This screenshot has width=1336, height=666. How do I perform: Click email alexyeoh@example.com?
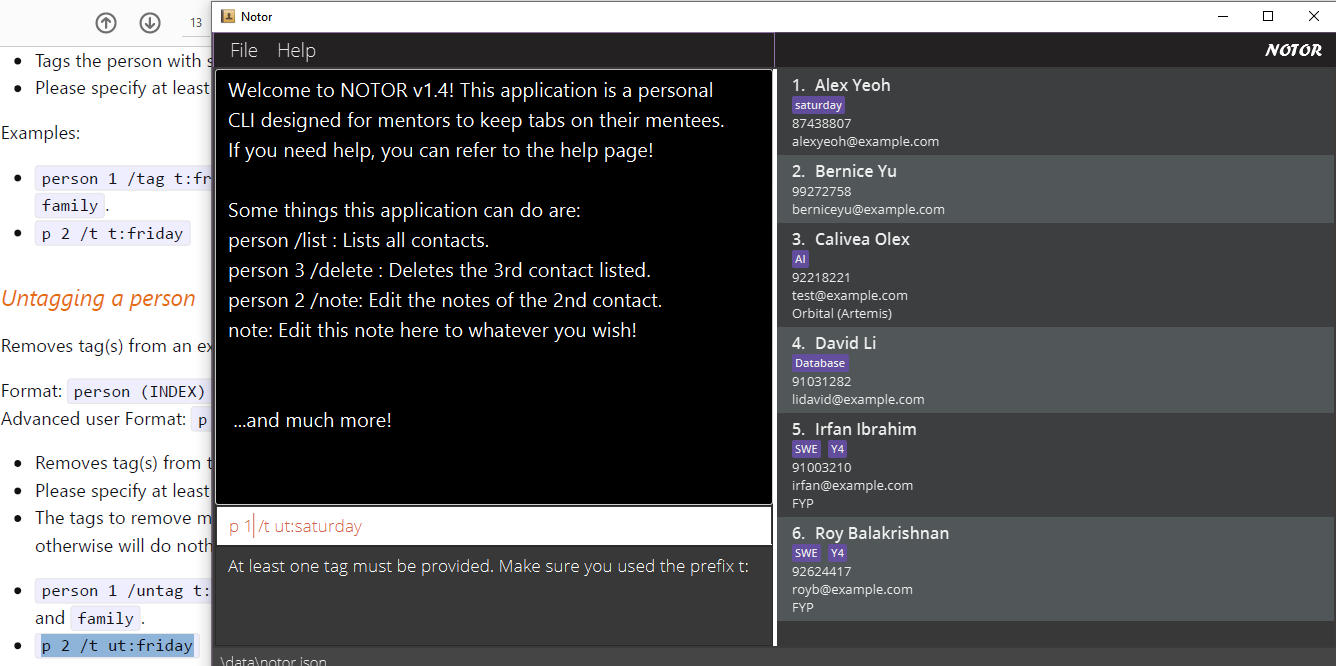click(865, 142)
